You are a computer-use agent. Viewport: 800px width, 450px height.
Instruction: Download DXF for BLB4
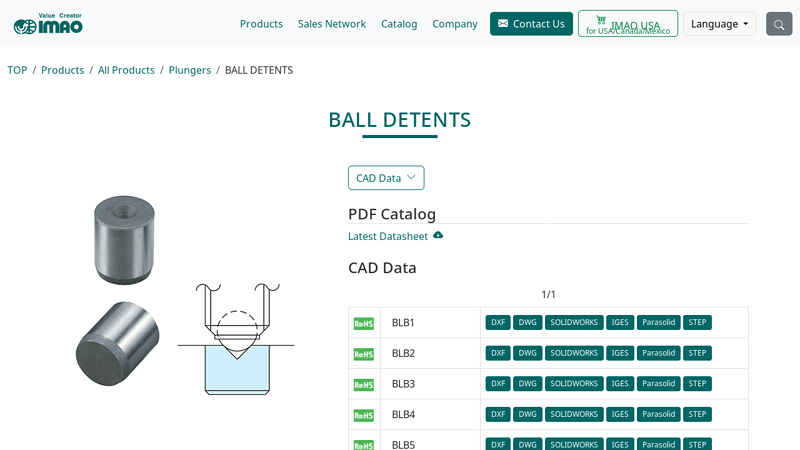(498, 414)
